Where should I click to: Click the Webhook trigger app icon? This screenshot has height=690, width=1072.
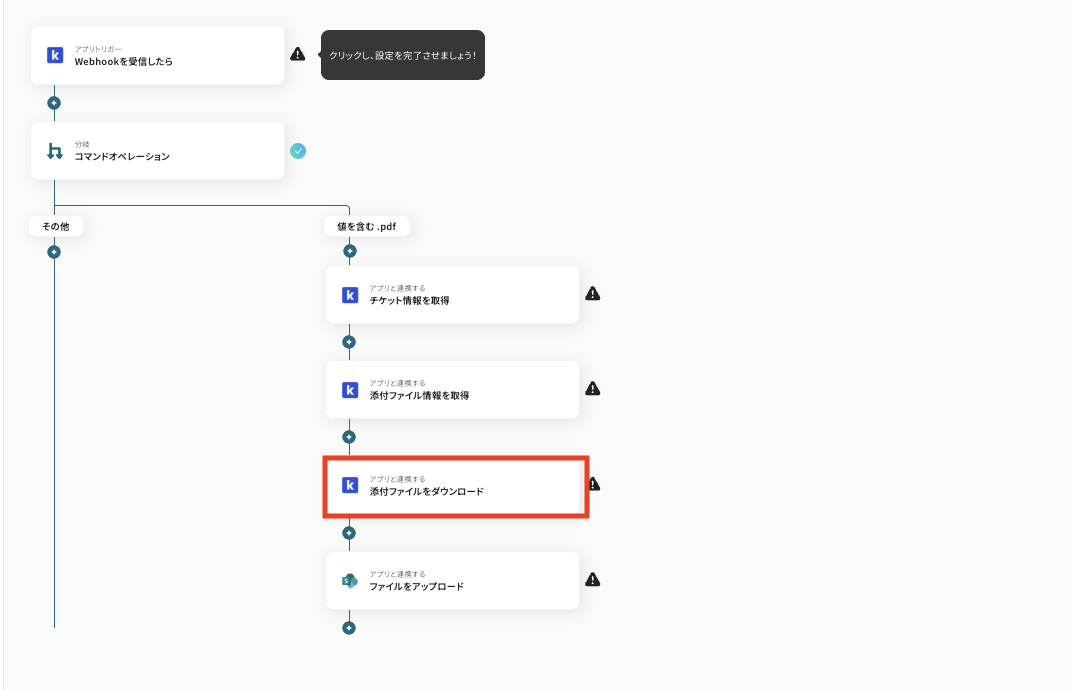pos(55,55)
